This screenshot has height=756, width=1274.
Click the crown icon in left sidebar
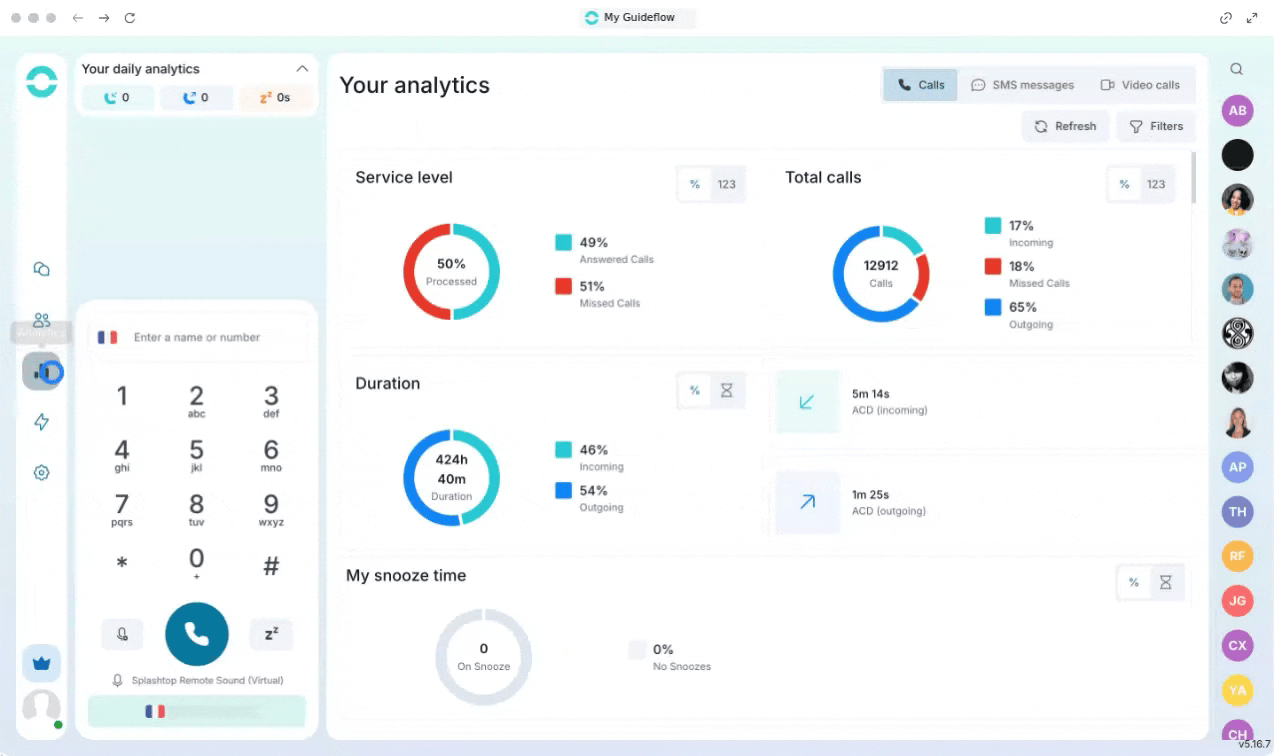[41, 663]
